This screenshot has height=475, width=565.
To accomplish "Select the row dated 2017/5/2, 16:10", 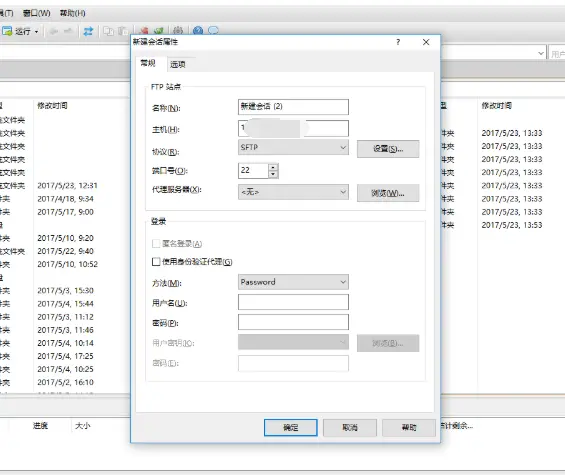I will (65, 382).
